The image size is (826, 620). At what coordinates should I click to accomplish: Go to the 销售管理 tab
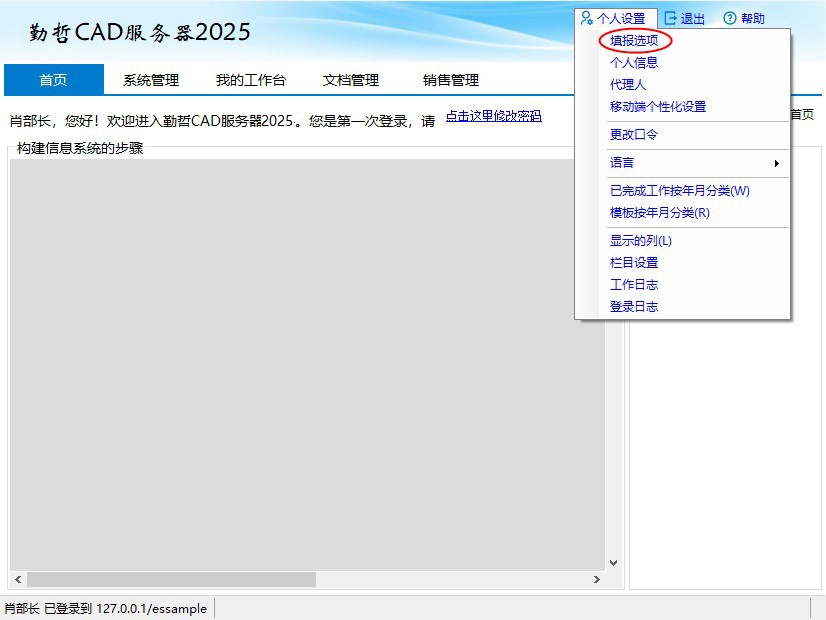pos(451,80)
